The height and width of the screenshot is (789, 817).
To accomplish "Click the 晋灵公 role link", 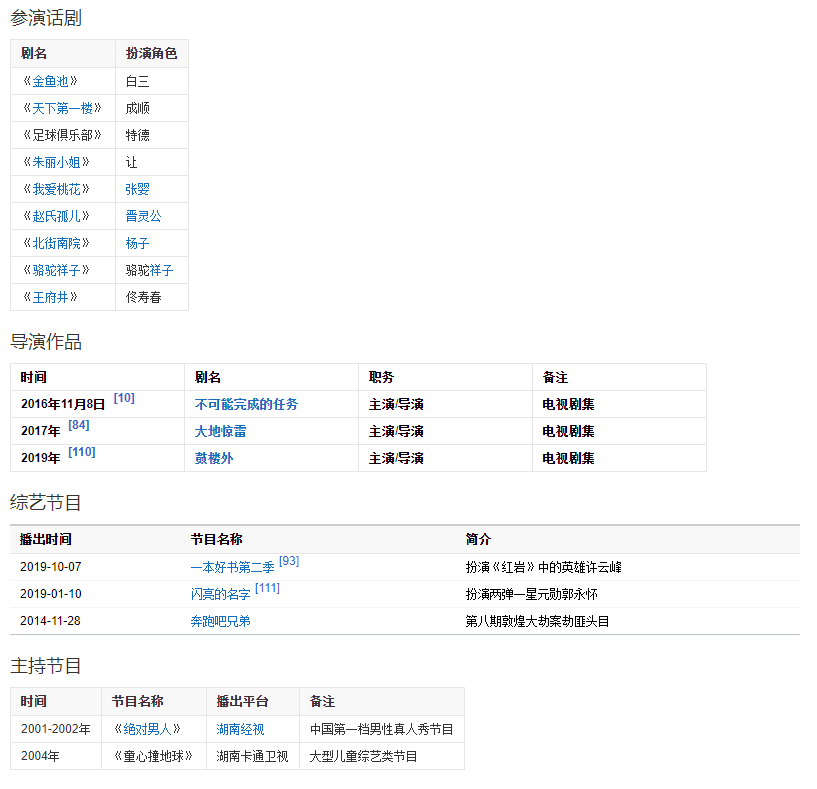I will pyautogui.click(x=144, y=216).
